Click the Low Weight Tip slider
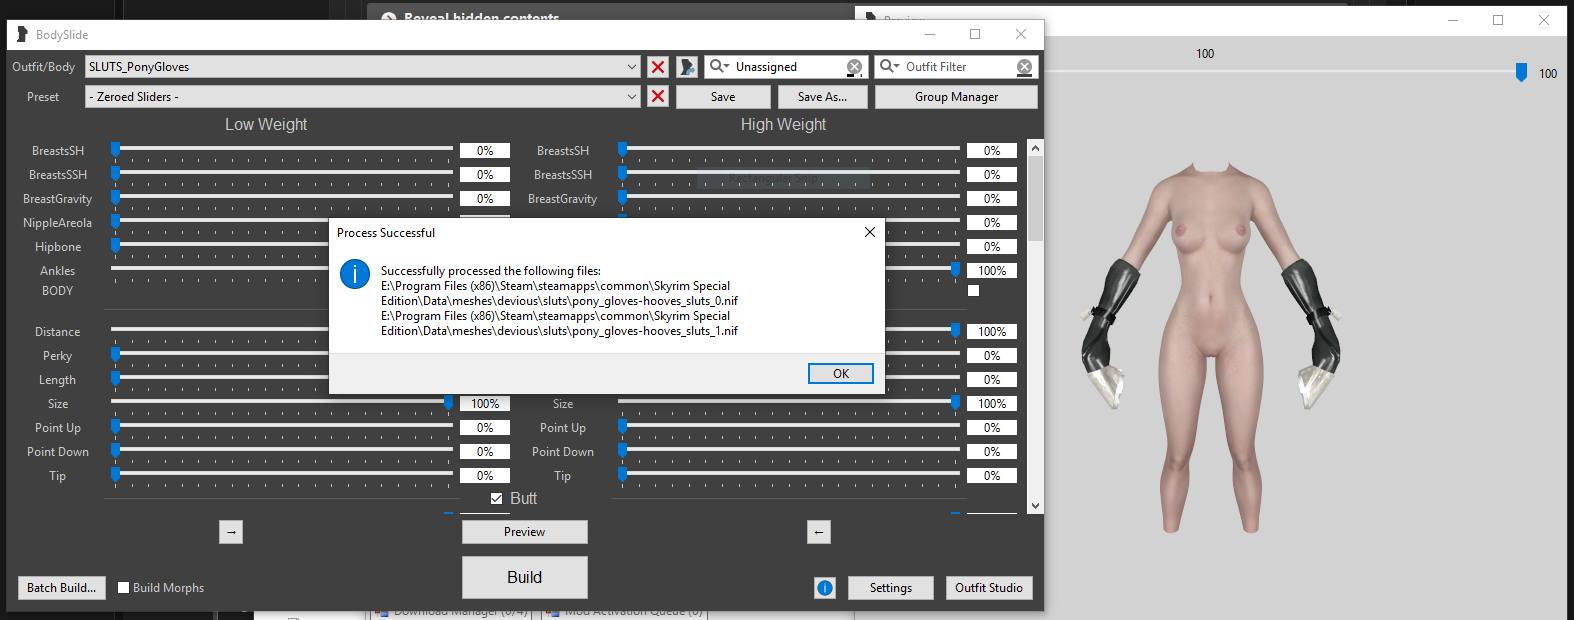This screenshot has height=620, width=1574. (x=282, y=475)
